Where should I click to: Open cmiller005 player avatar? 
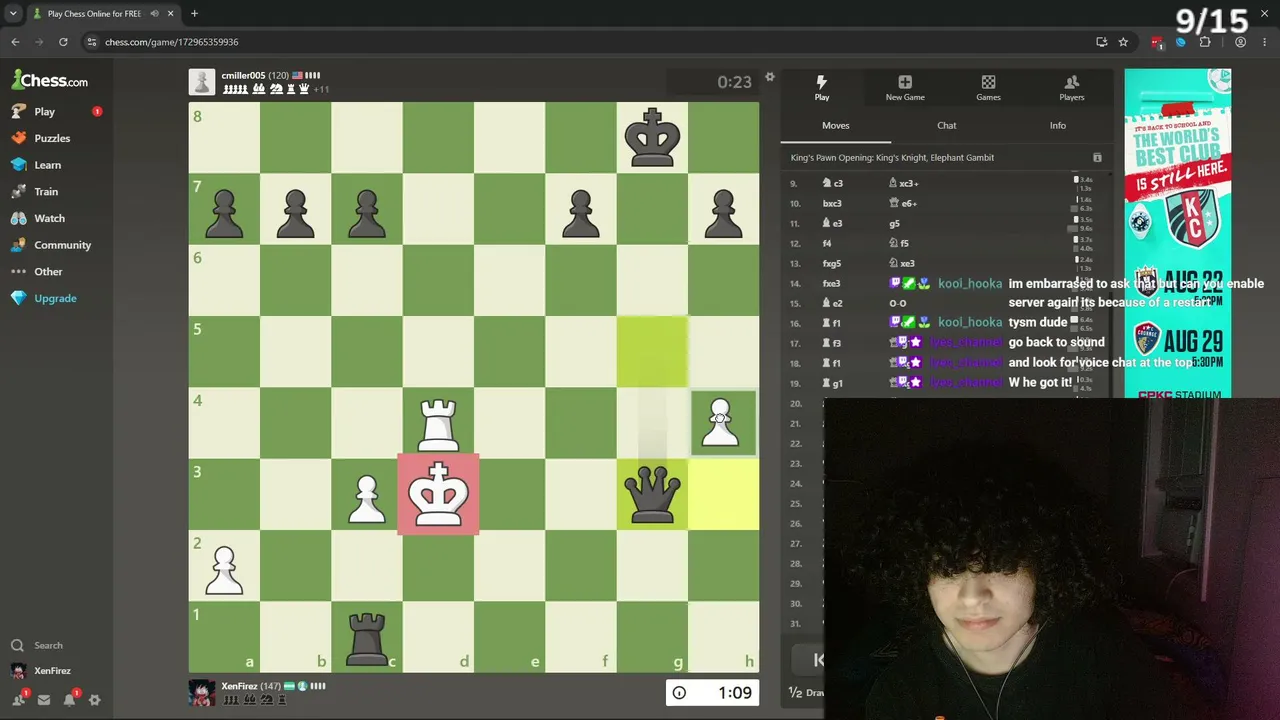(202, 82)
